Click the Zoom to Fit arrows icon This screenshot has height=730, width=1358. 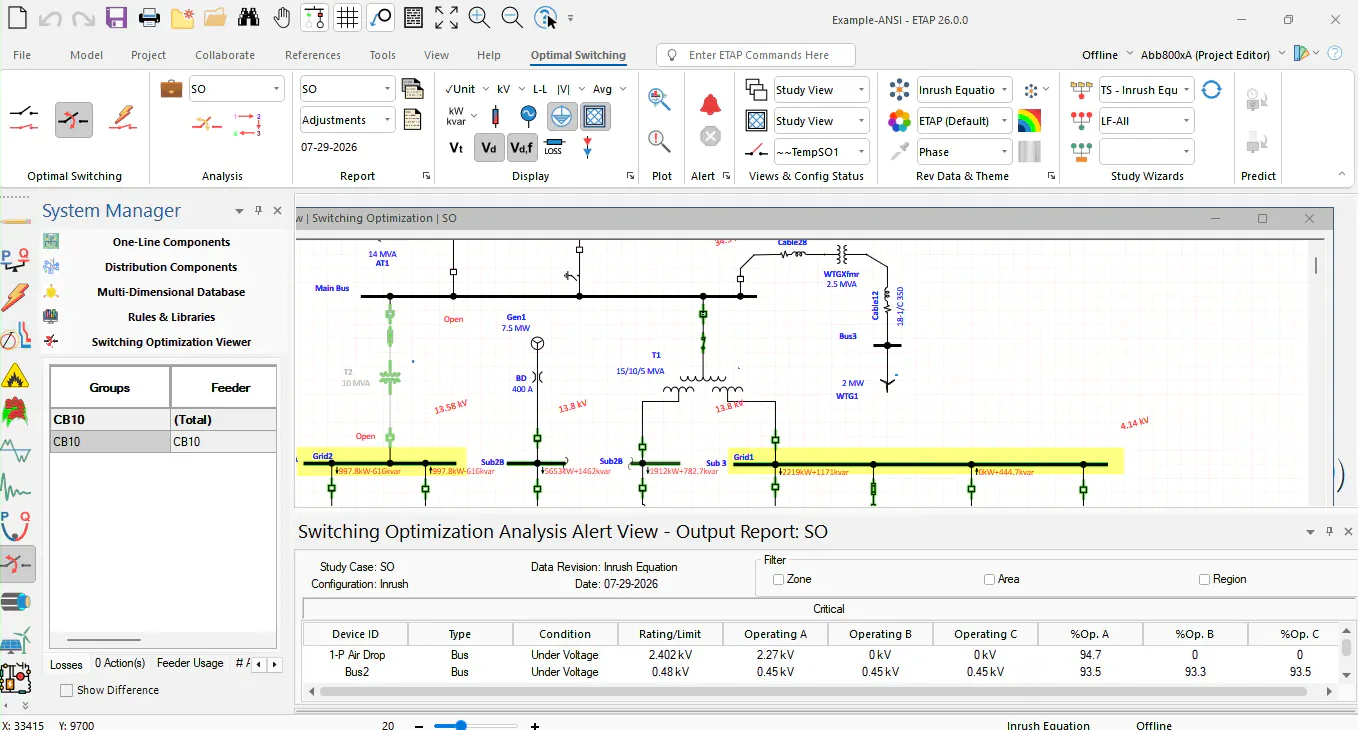point(446,18)
